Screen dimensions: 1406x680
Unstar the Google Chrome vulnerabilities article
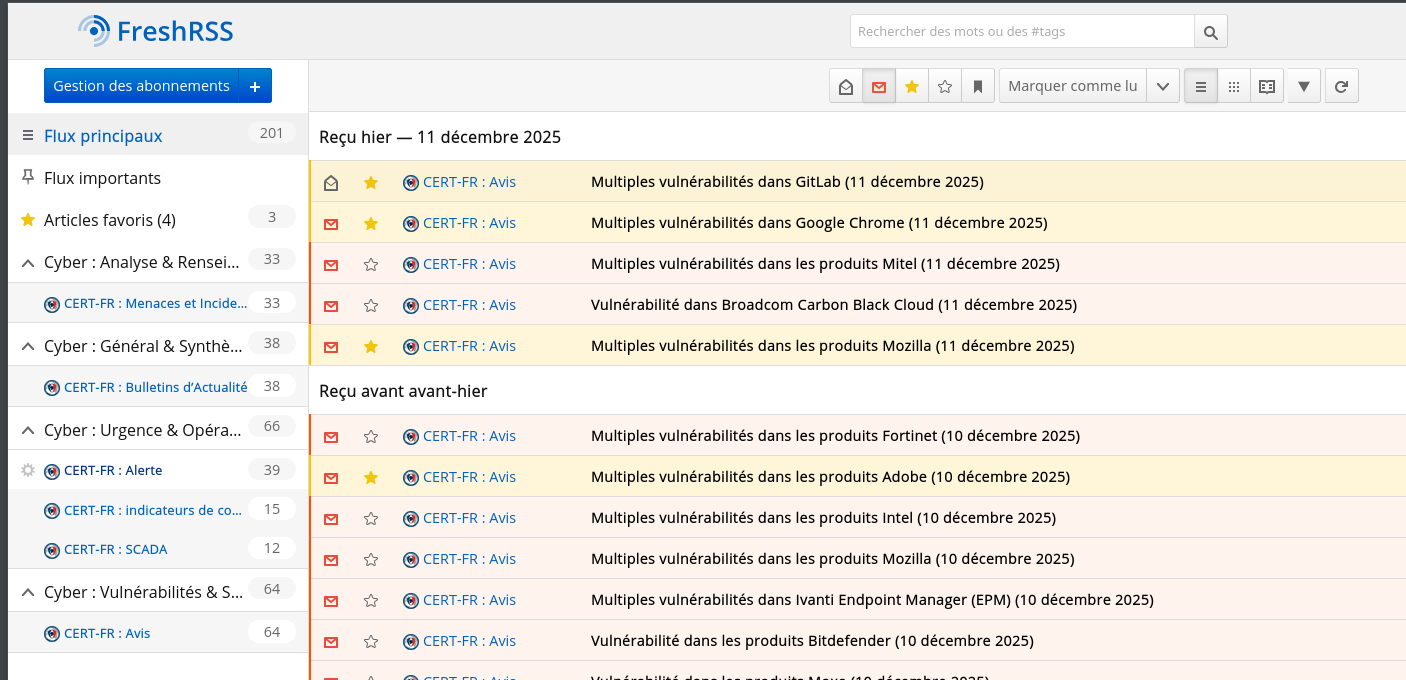point(371,223)
